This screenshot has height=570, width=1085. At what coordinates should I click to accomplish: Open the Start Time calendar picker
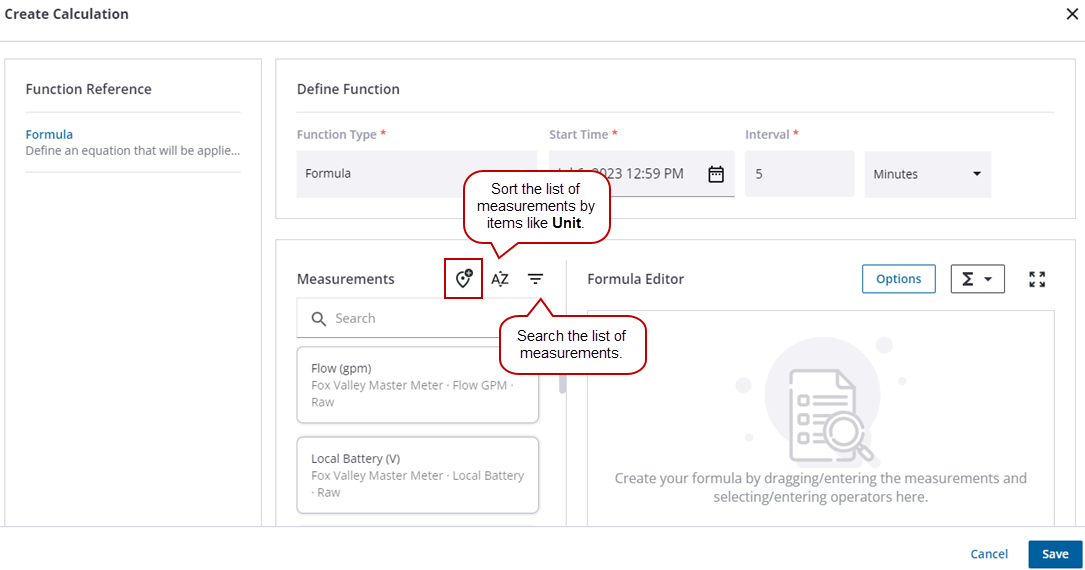[716, 174]
